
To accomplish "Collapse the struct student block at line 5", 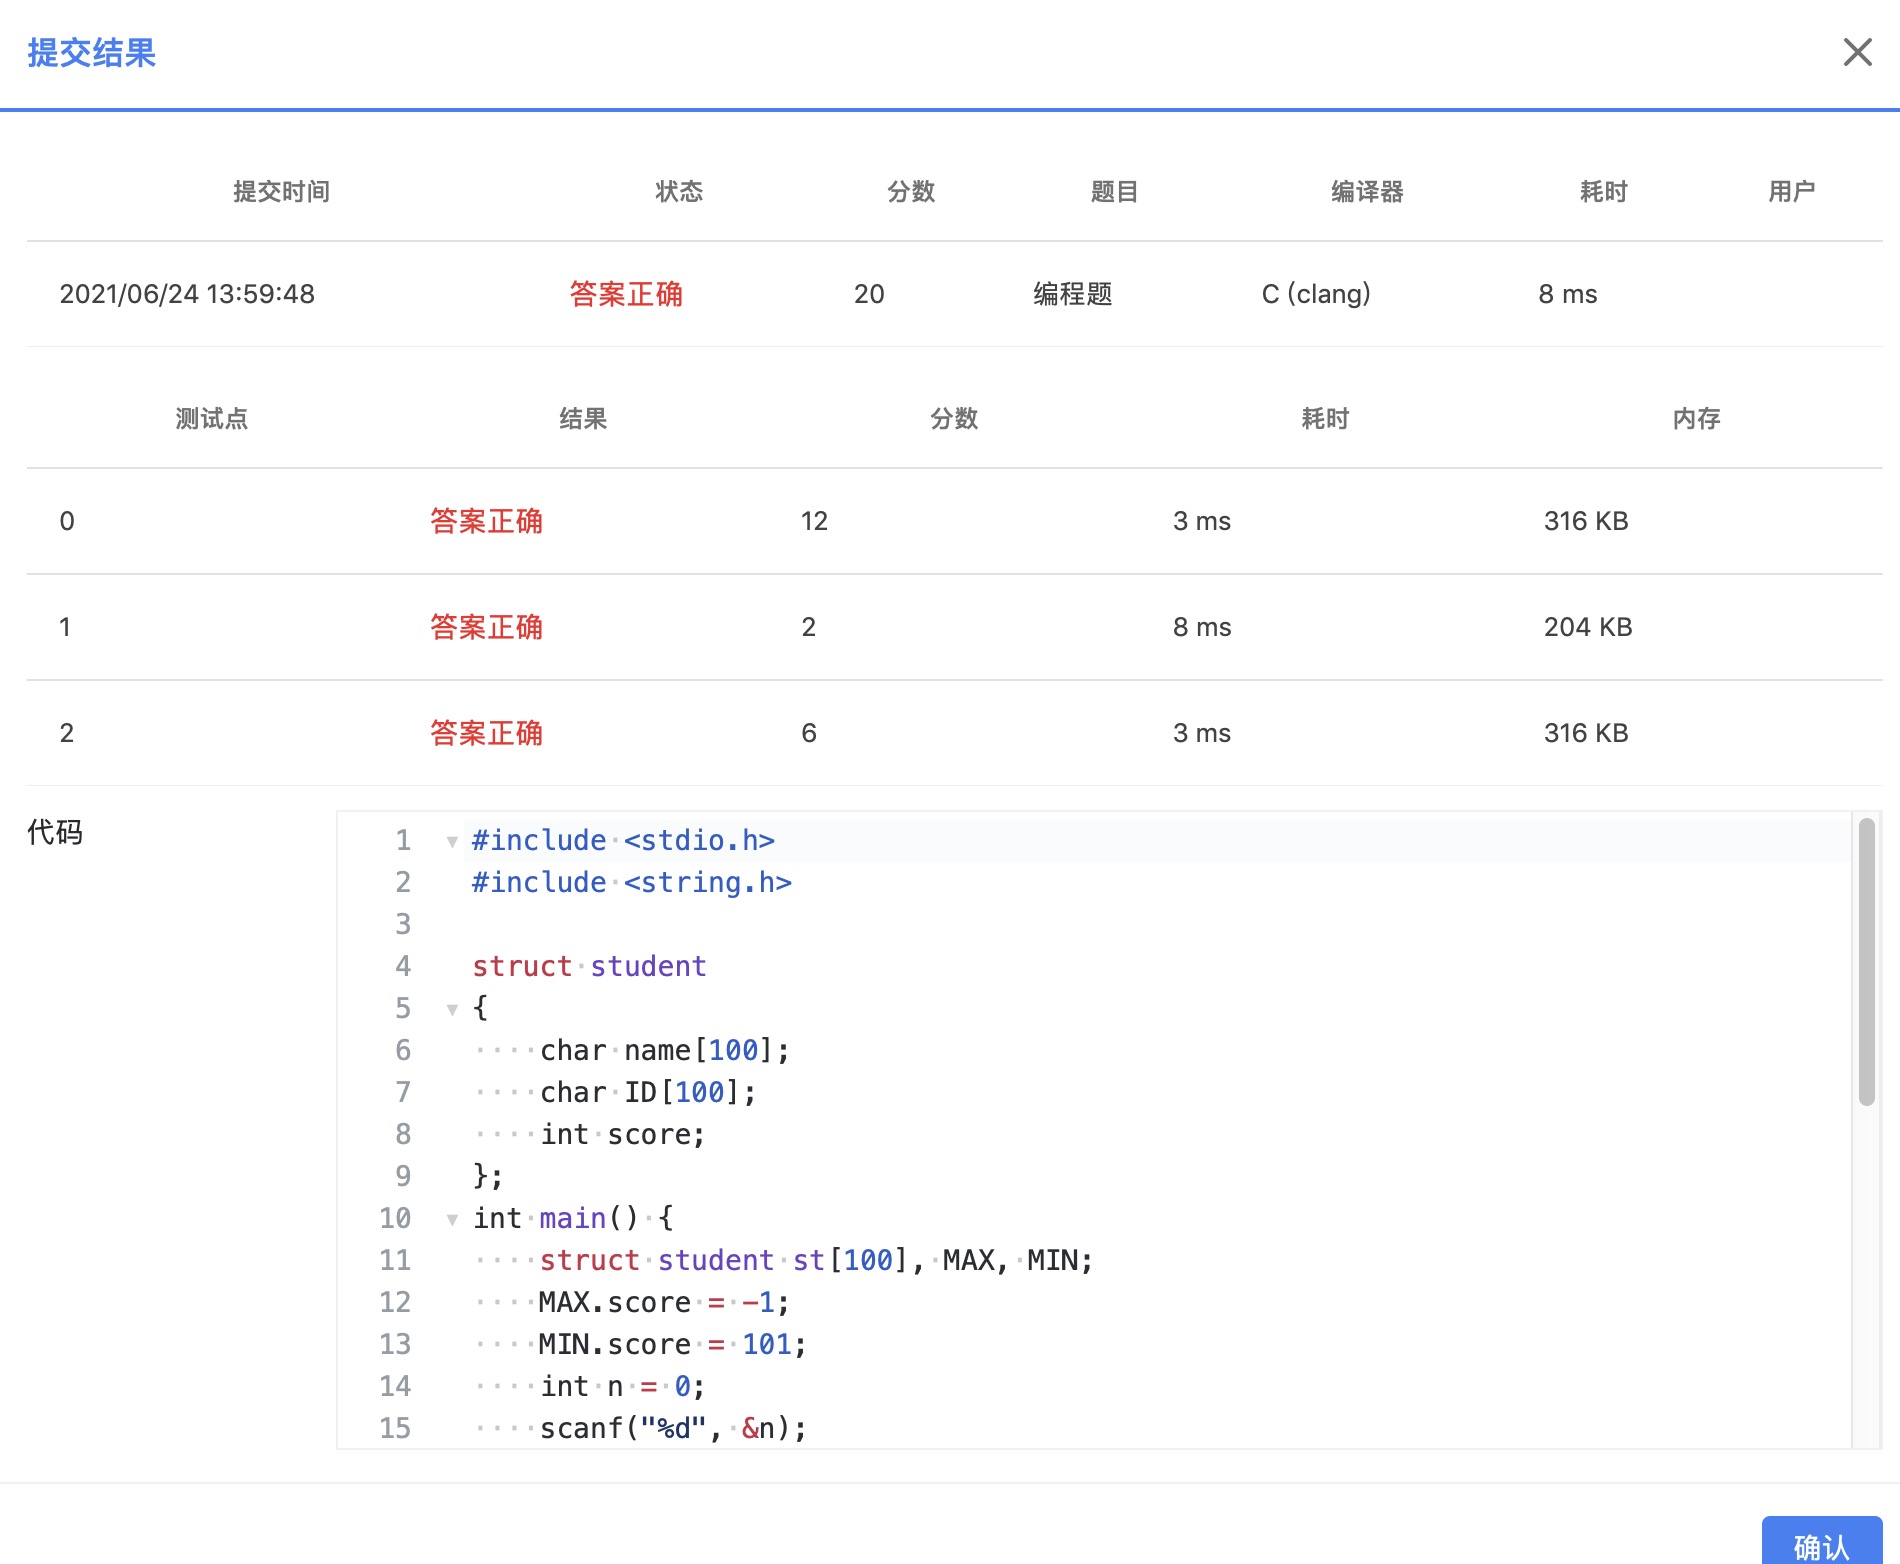I will click(x=450, y=1009).
